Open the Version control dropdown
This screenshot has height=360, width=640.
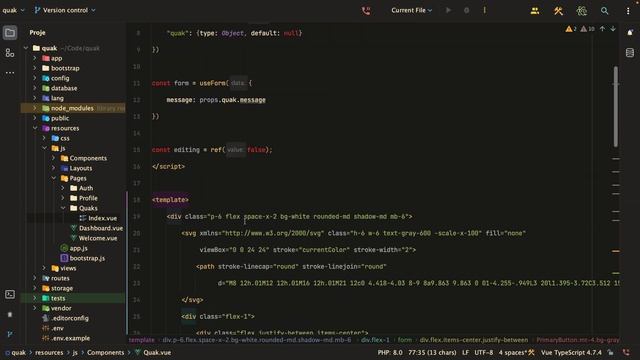coord(65,10)
